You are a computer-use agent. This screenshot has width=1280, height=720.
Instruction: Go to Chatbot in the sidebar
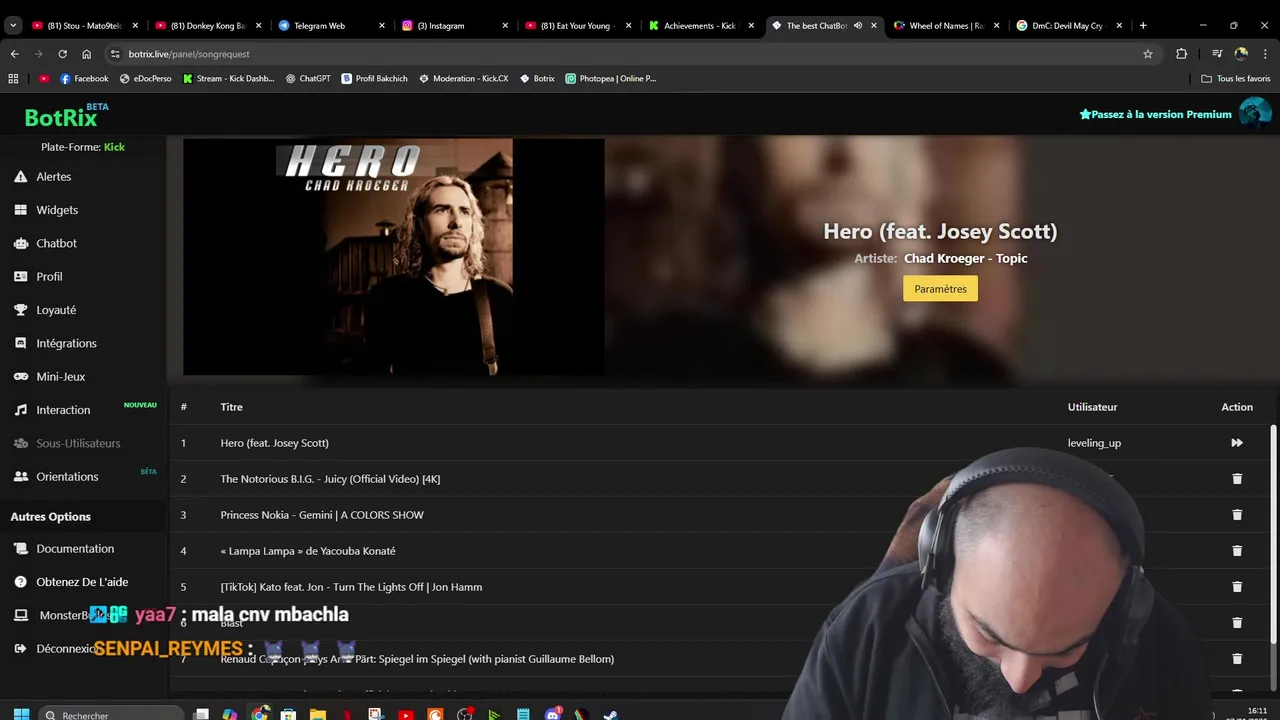click(56, 243)
